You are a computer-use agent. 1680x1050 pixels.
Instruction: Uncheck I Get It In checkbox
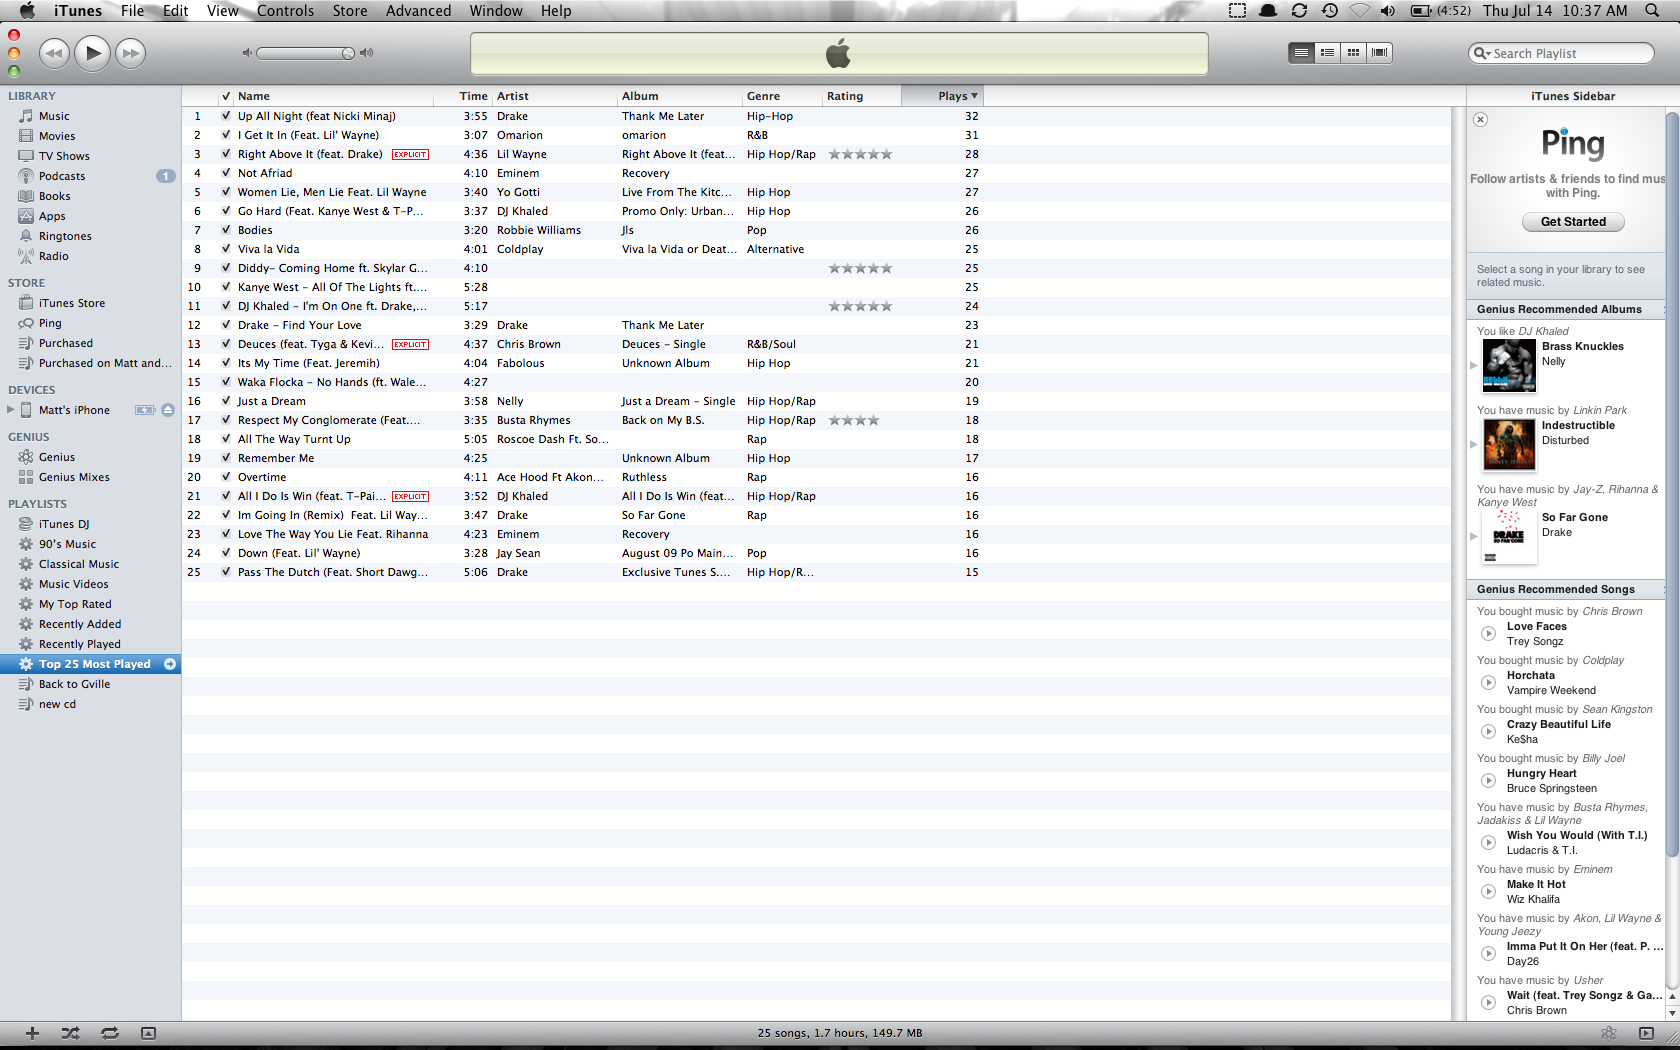(226, 135)
